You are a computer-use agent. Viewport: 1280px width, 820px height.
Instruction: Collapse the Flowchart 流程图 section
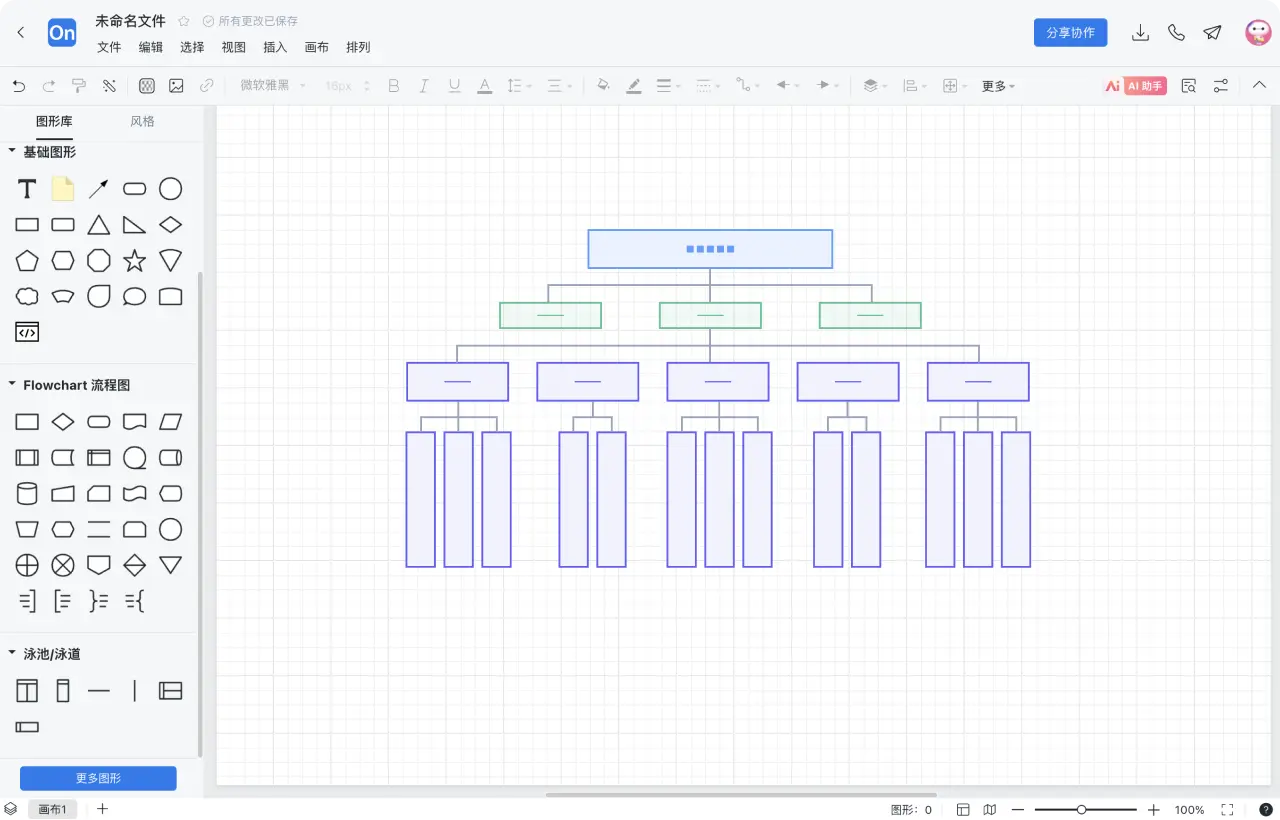12,385
